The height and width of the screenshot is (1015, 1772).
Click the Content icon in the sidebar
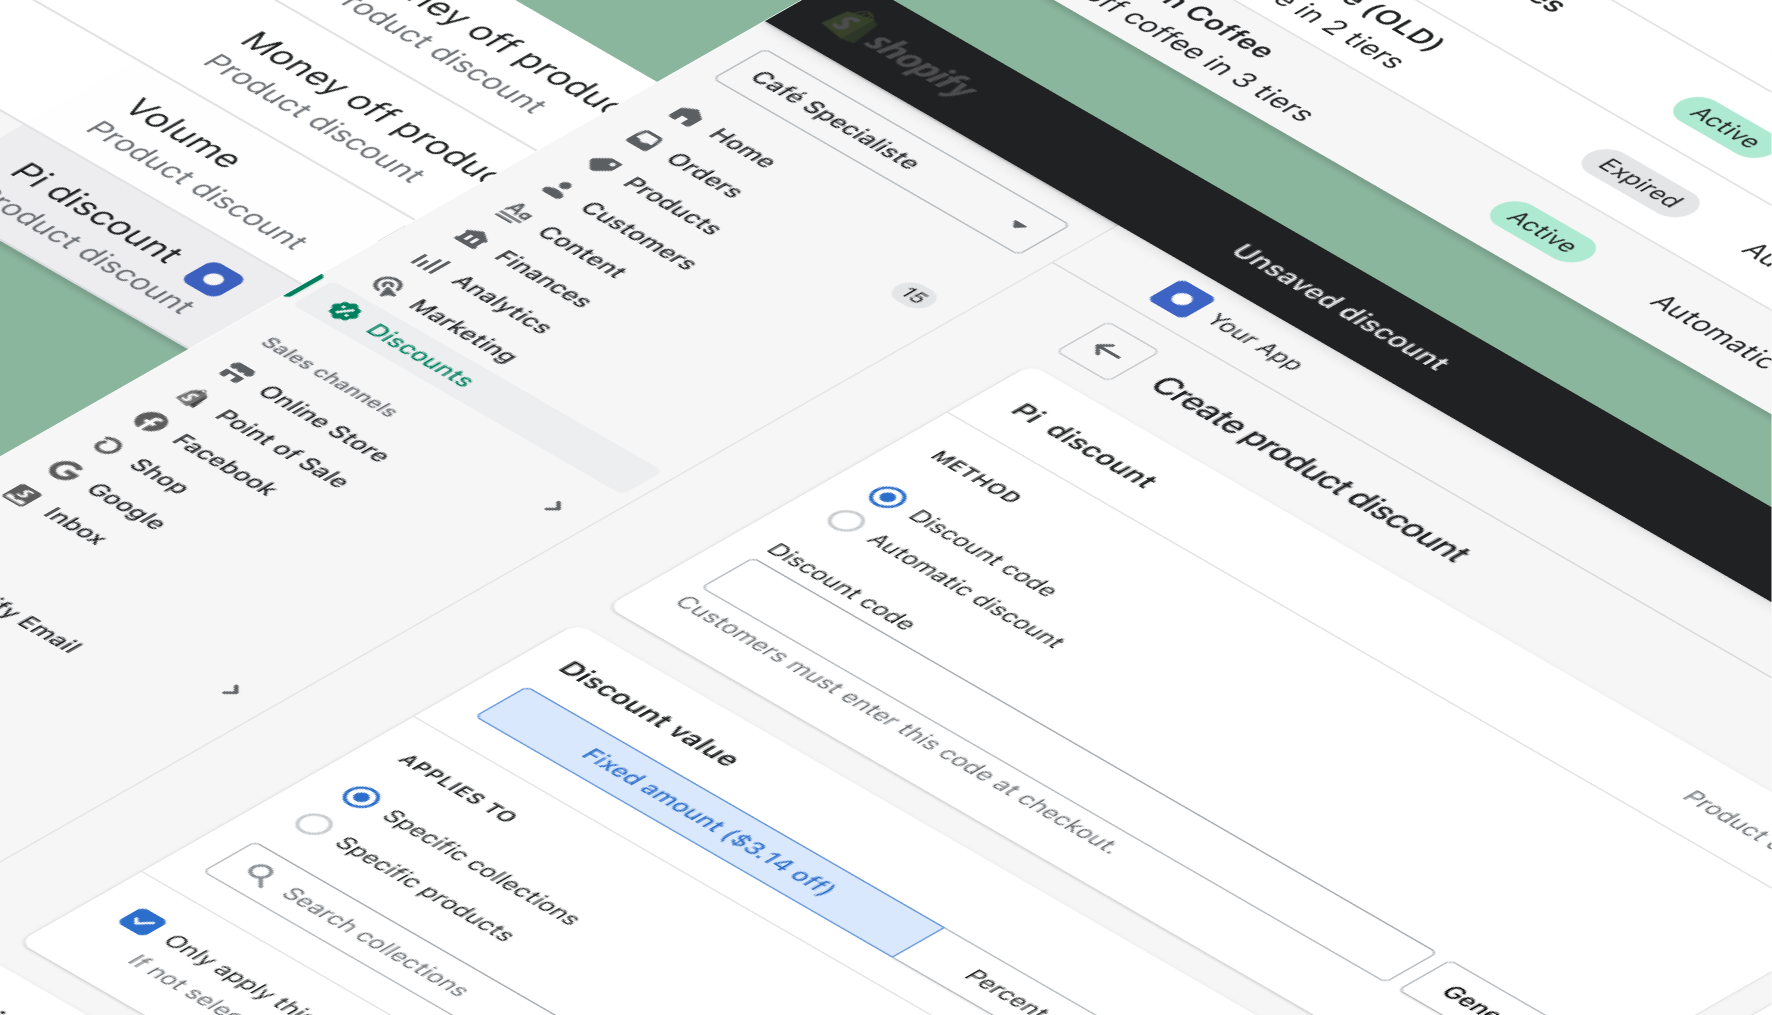(x=516, y=213)
